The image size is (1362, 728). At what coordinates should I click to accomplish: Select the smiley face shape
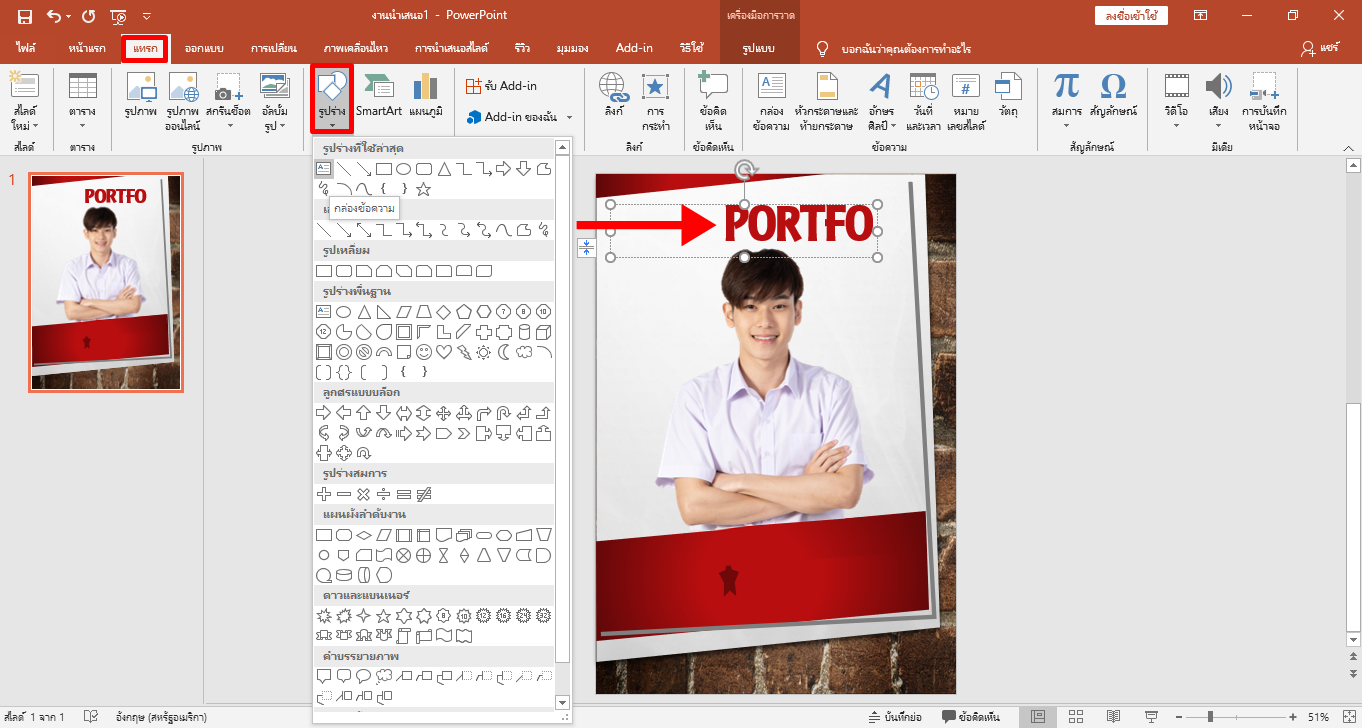click(x=424, y=352)
